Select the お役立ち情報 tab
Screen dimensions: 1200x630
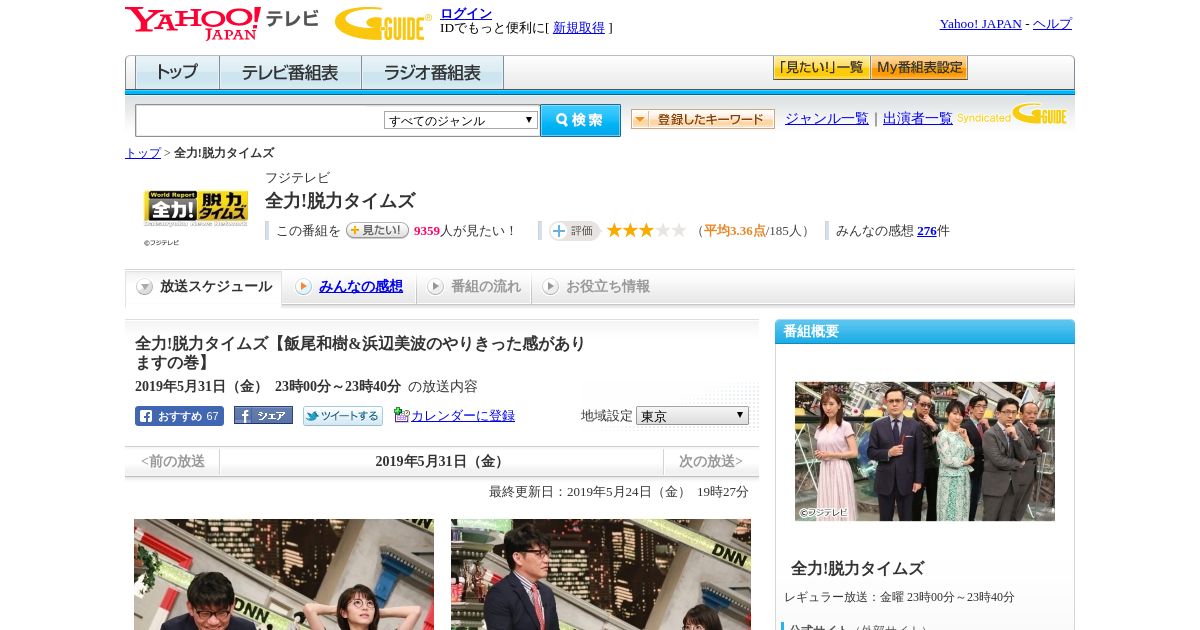point(597,287)
